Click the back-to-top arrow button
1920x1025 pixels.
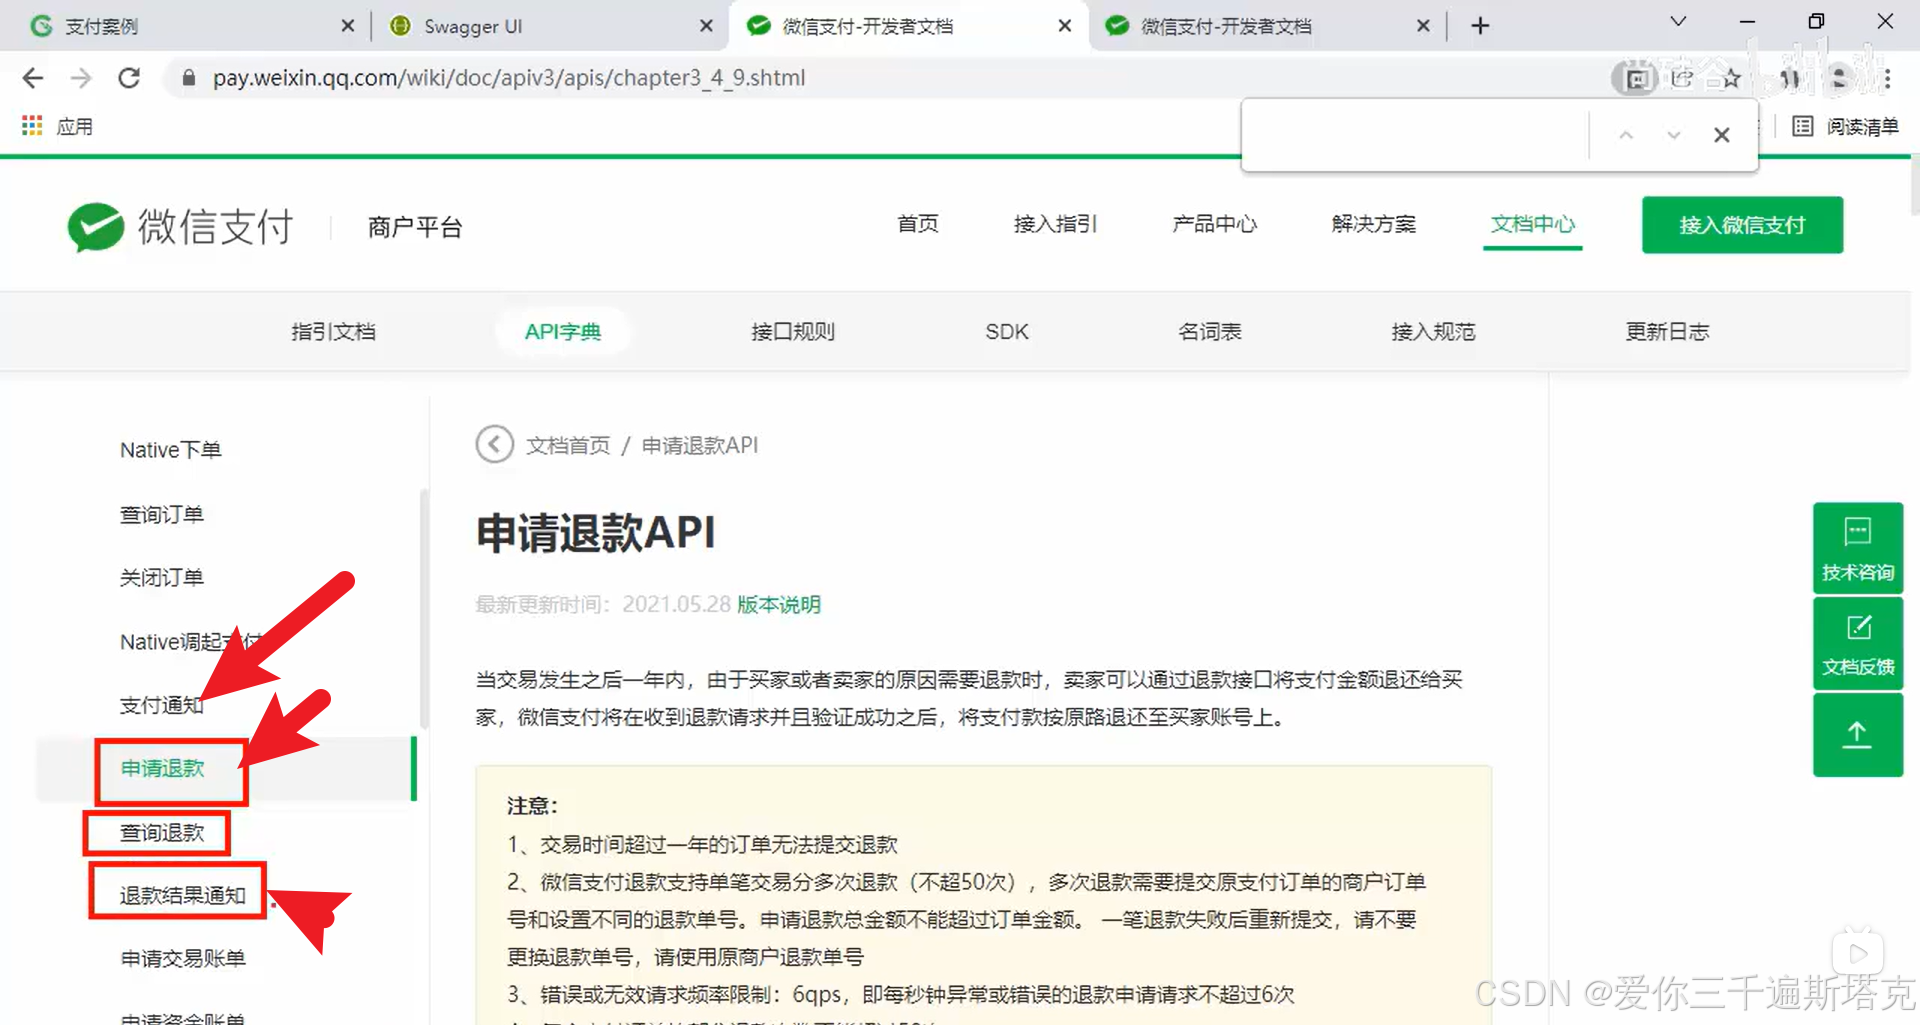point(1858,735)
